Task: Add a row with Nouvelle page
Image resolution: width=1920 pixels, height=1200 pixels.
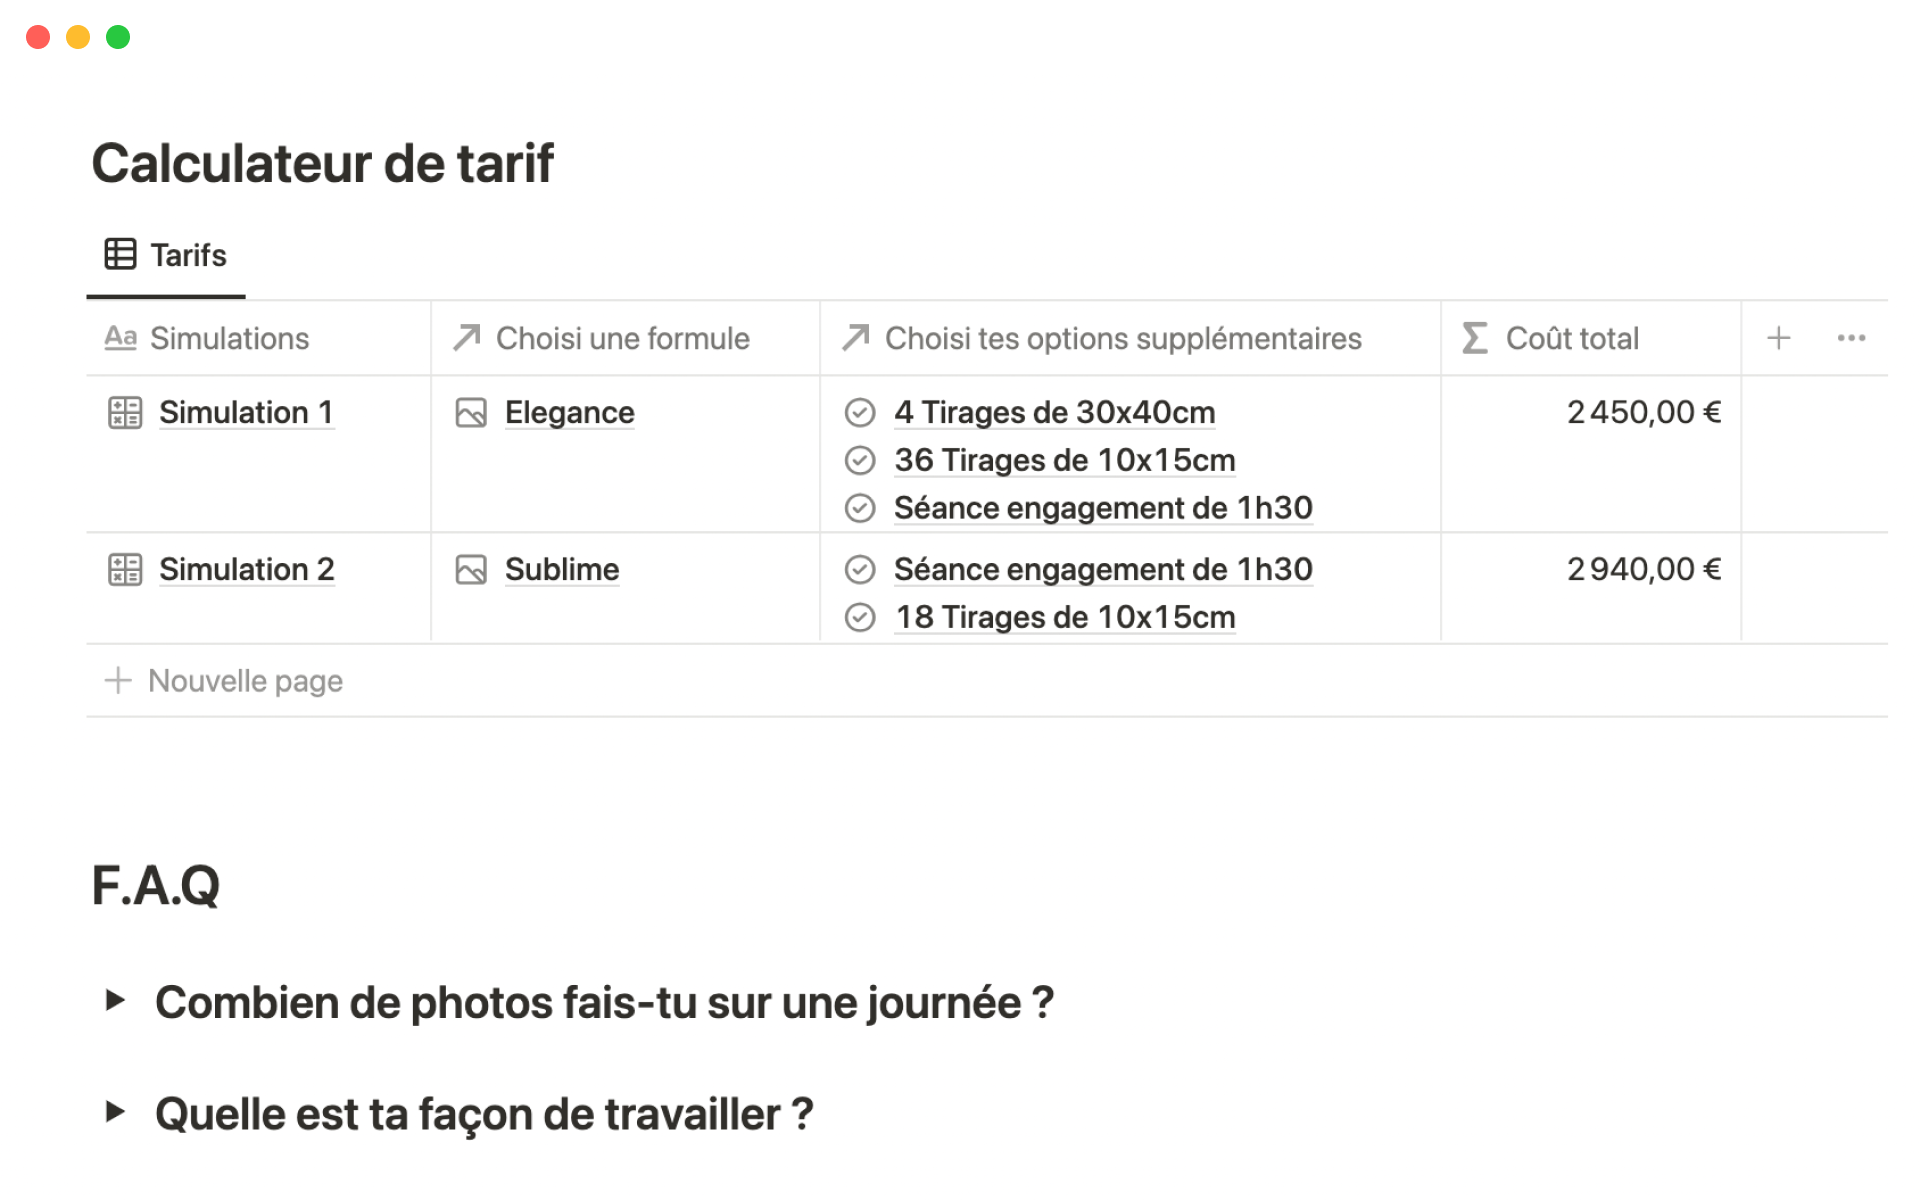Action: [x=245, y=681]
